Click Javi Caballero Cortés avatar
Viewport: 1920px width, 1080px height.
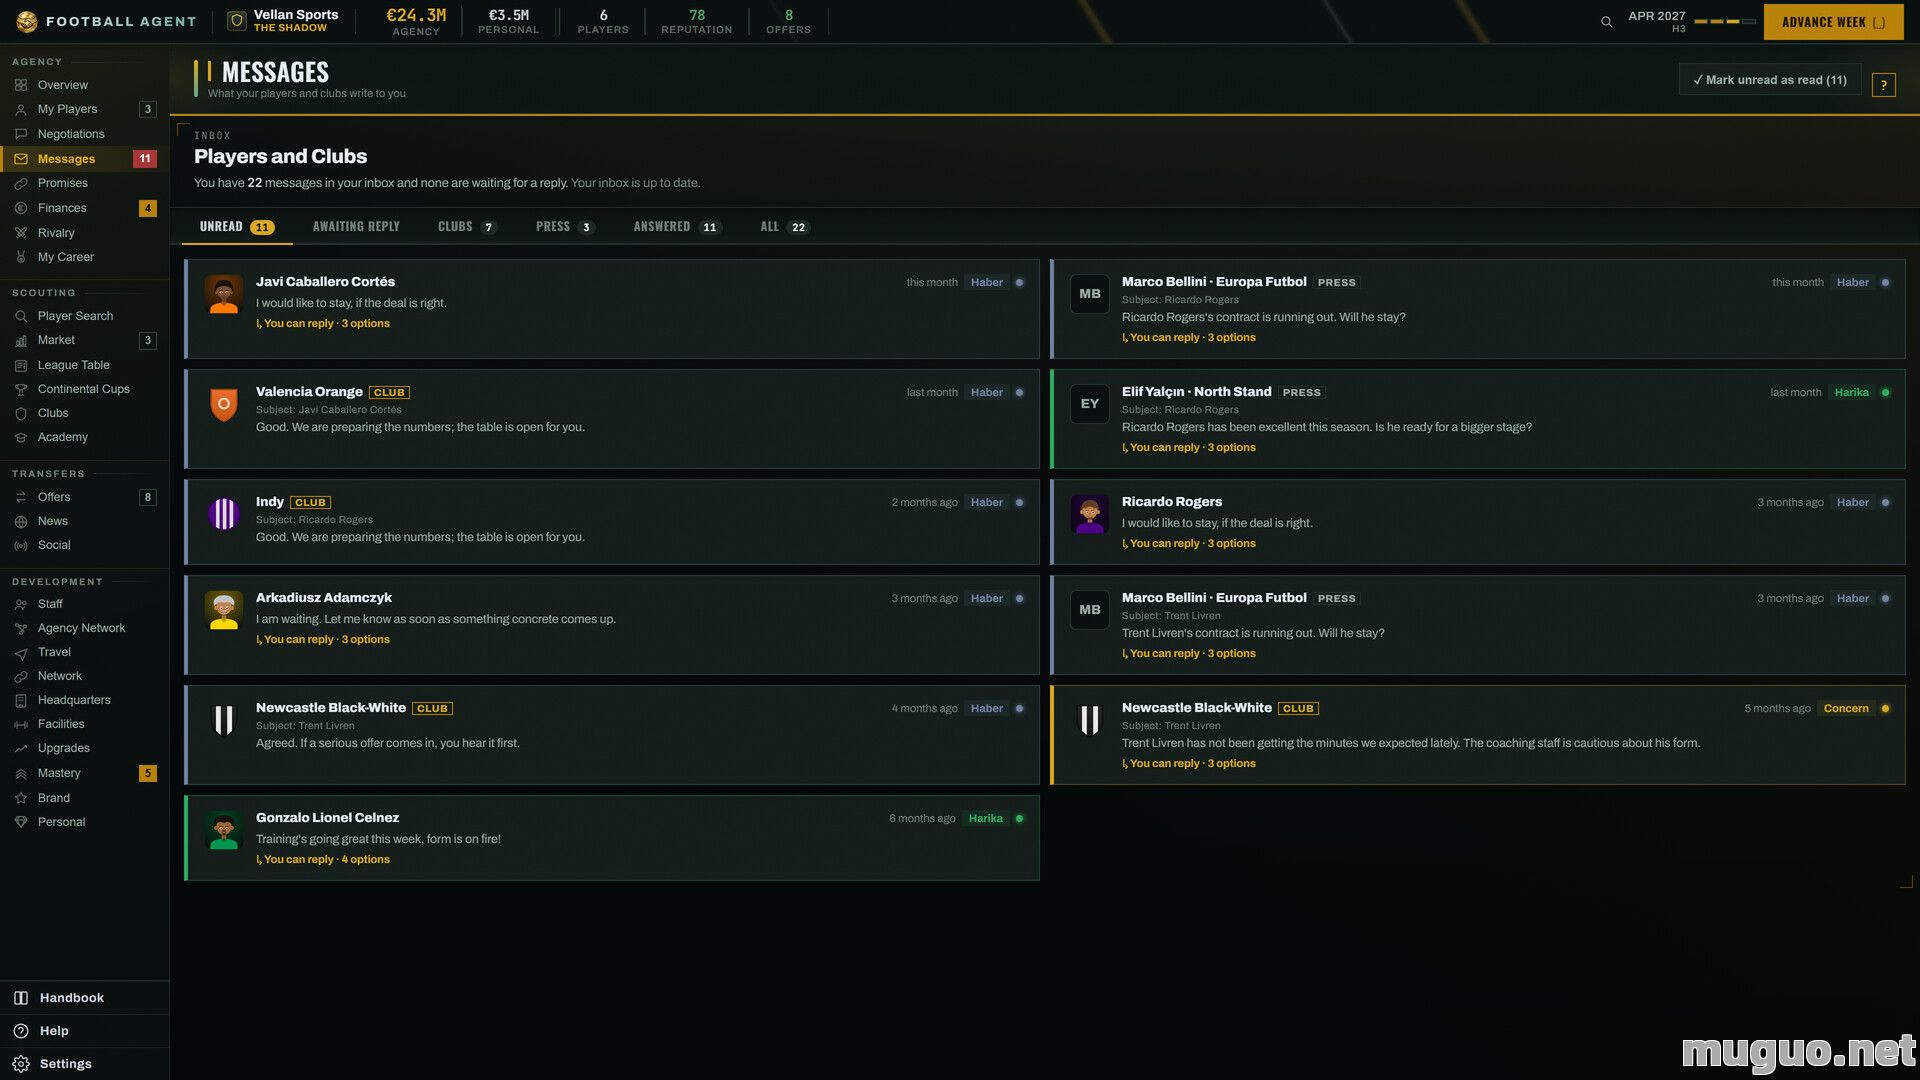224,294
